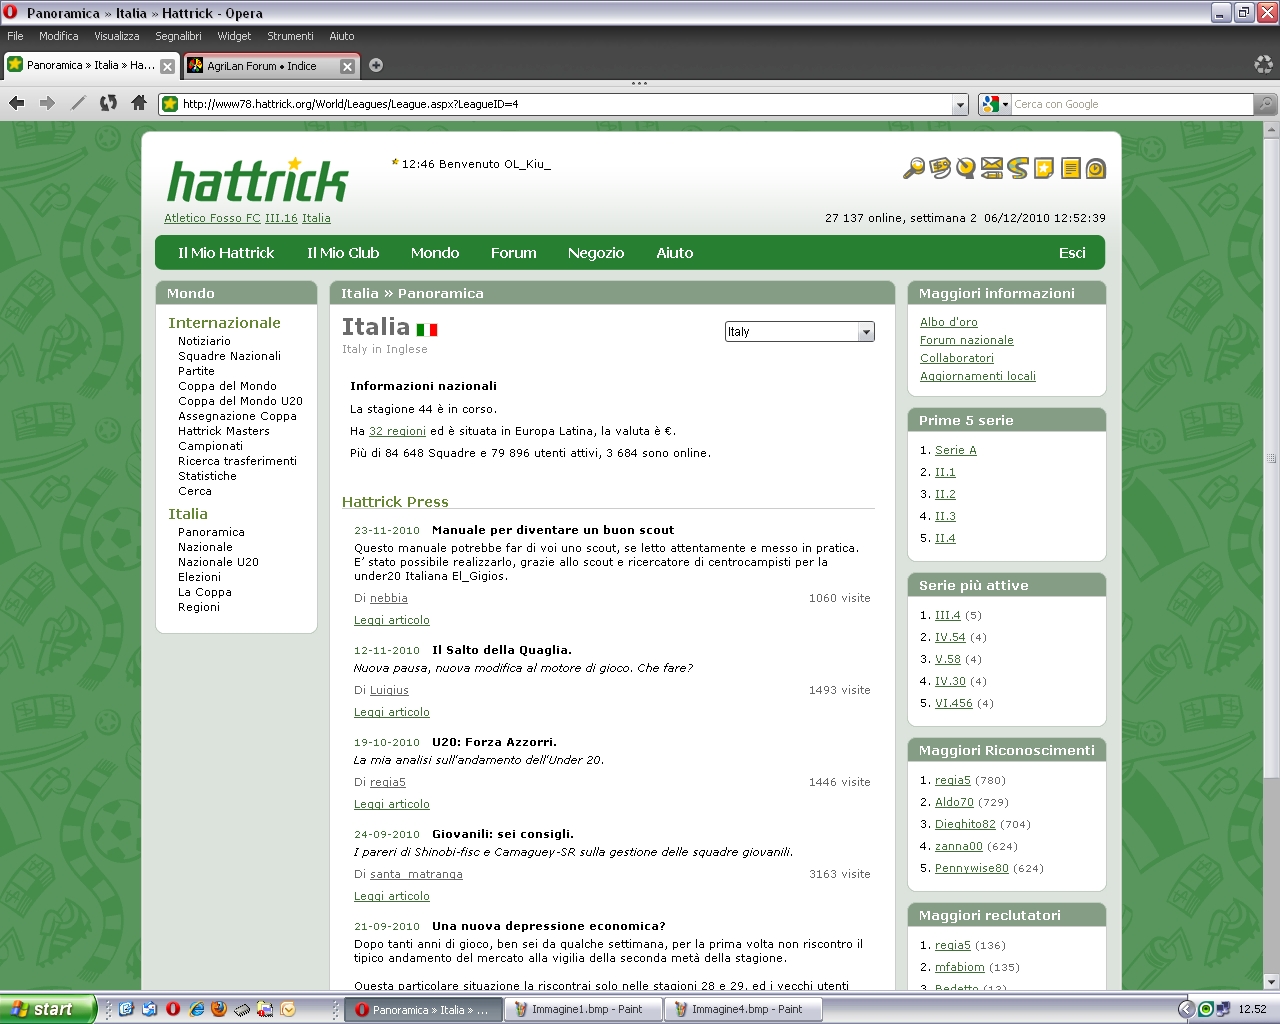Click the green circle tray icon
Image resolution: width=1280 pixels, height=1024 pixels.
pyautogui.click(x=1206, y=1009)
